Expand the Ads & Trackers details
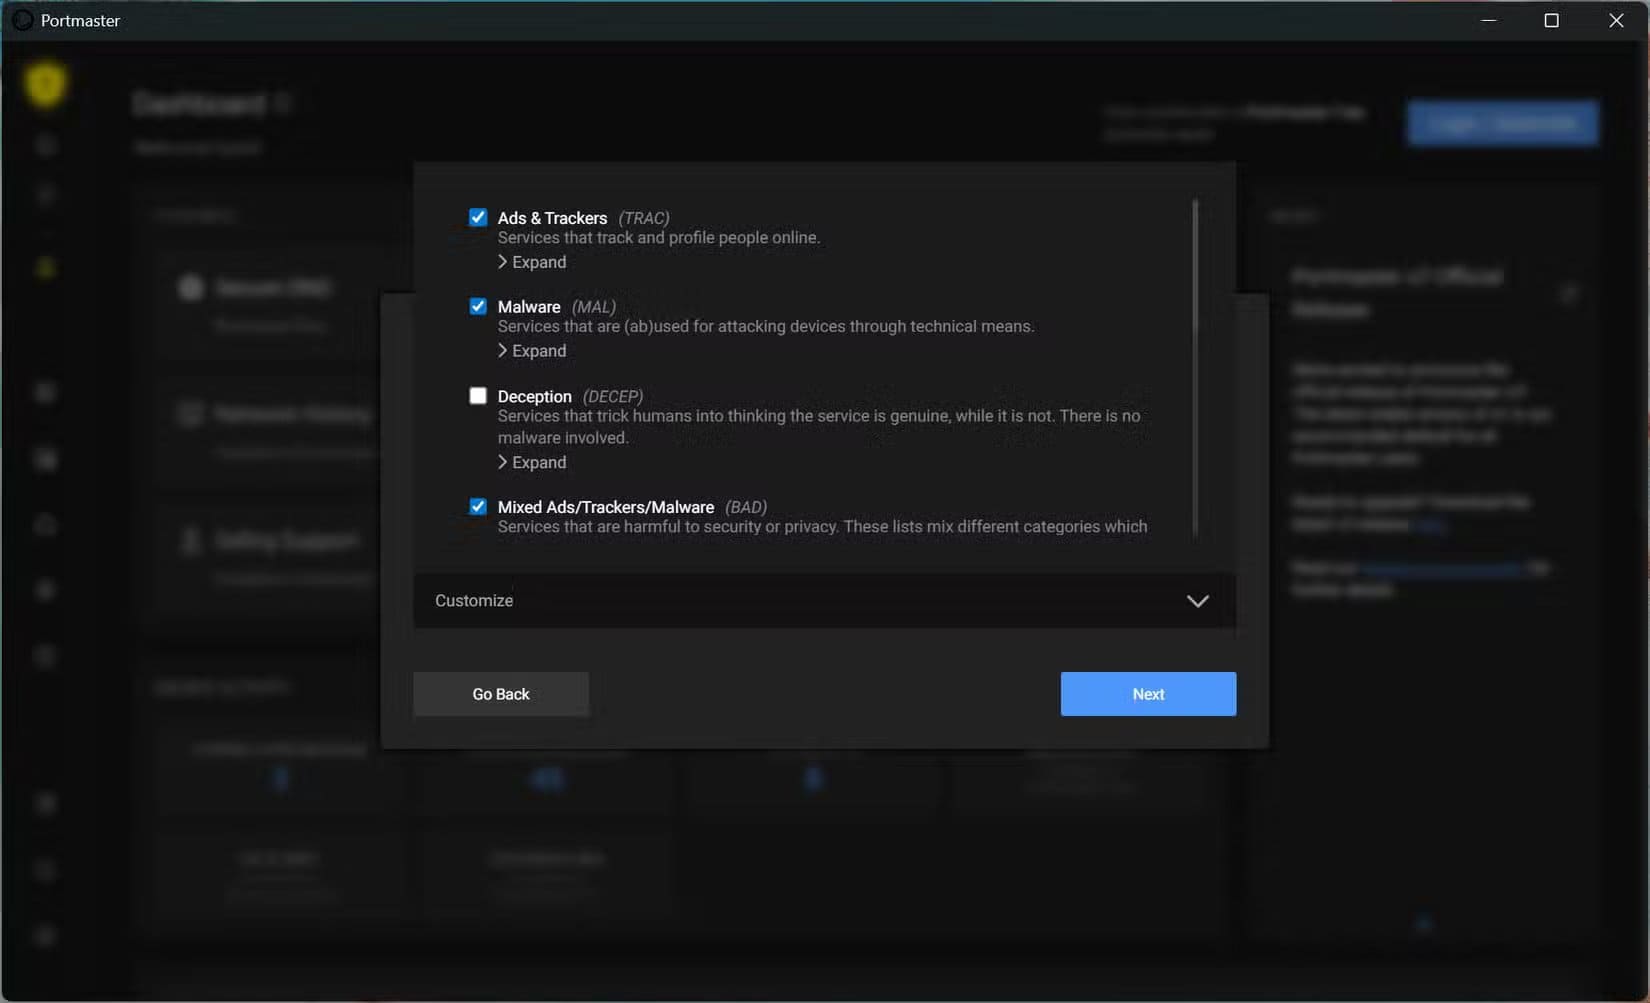This screenshot has width=1650, height=1003. (531, 261)
